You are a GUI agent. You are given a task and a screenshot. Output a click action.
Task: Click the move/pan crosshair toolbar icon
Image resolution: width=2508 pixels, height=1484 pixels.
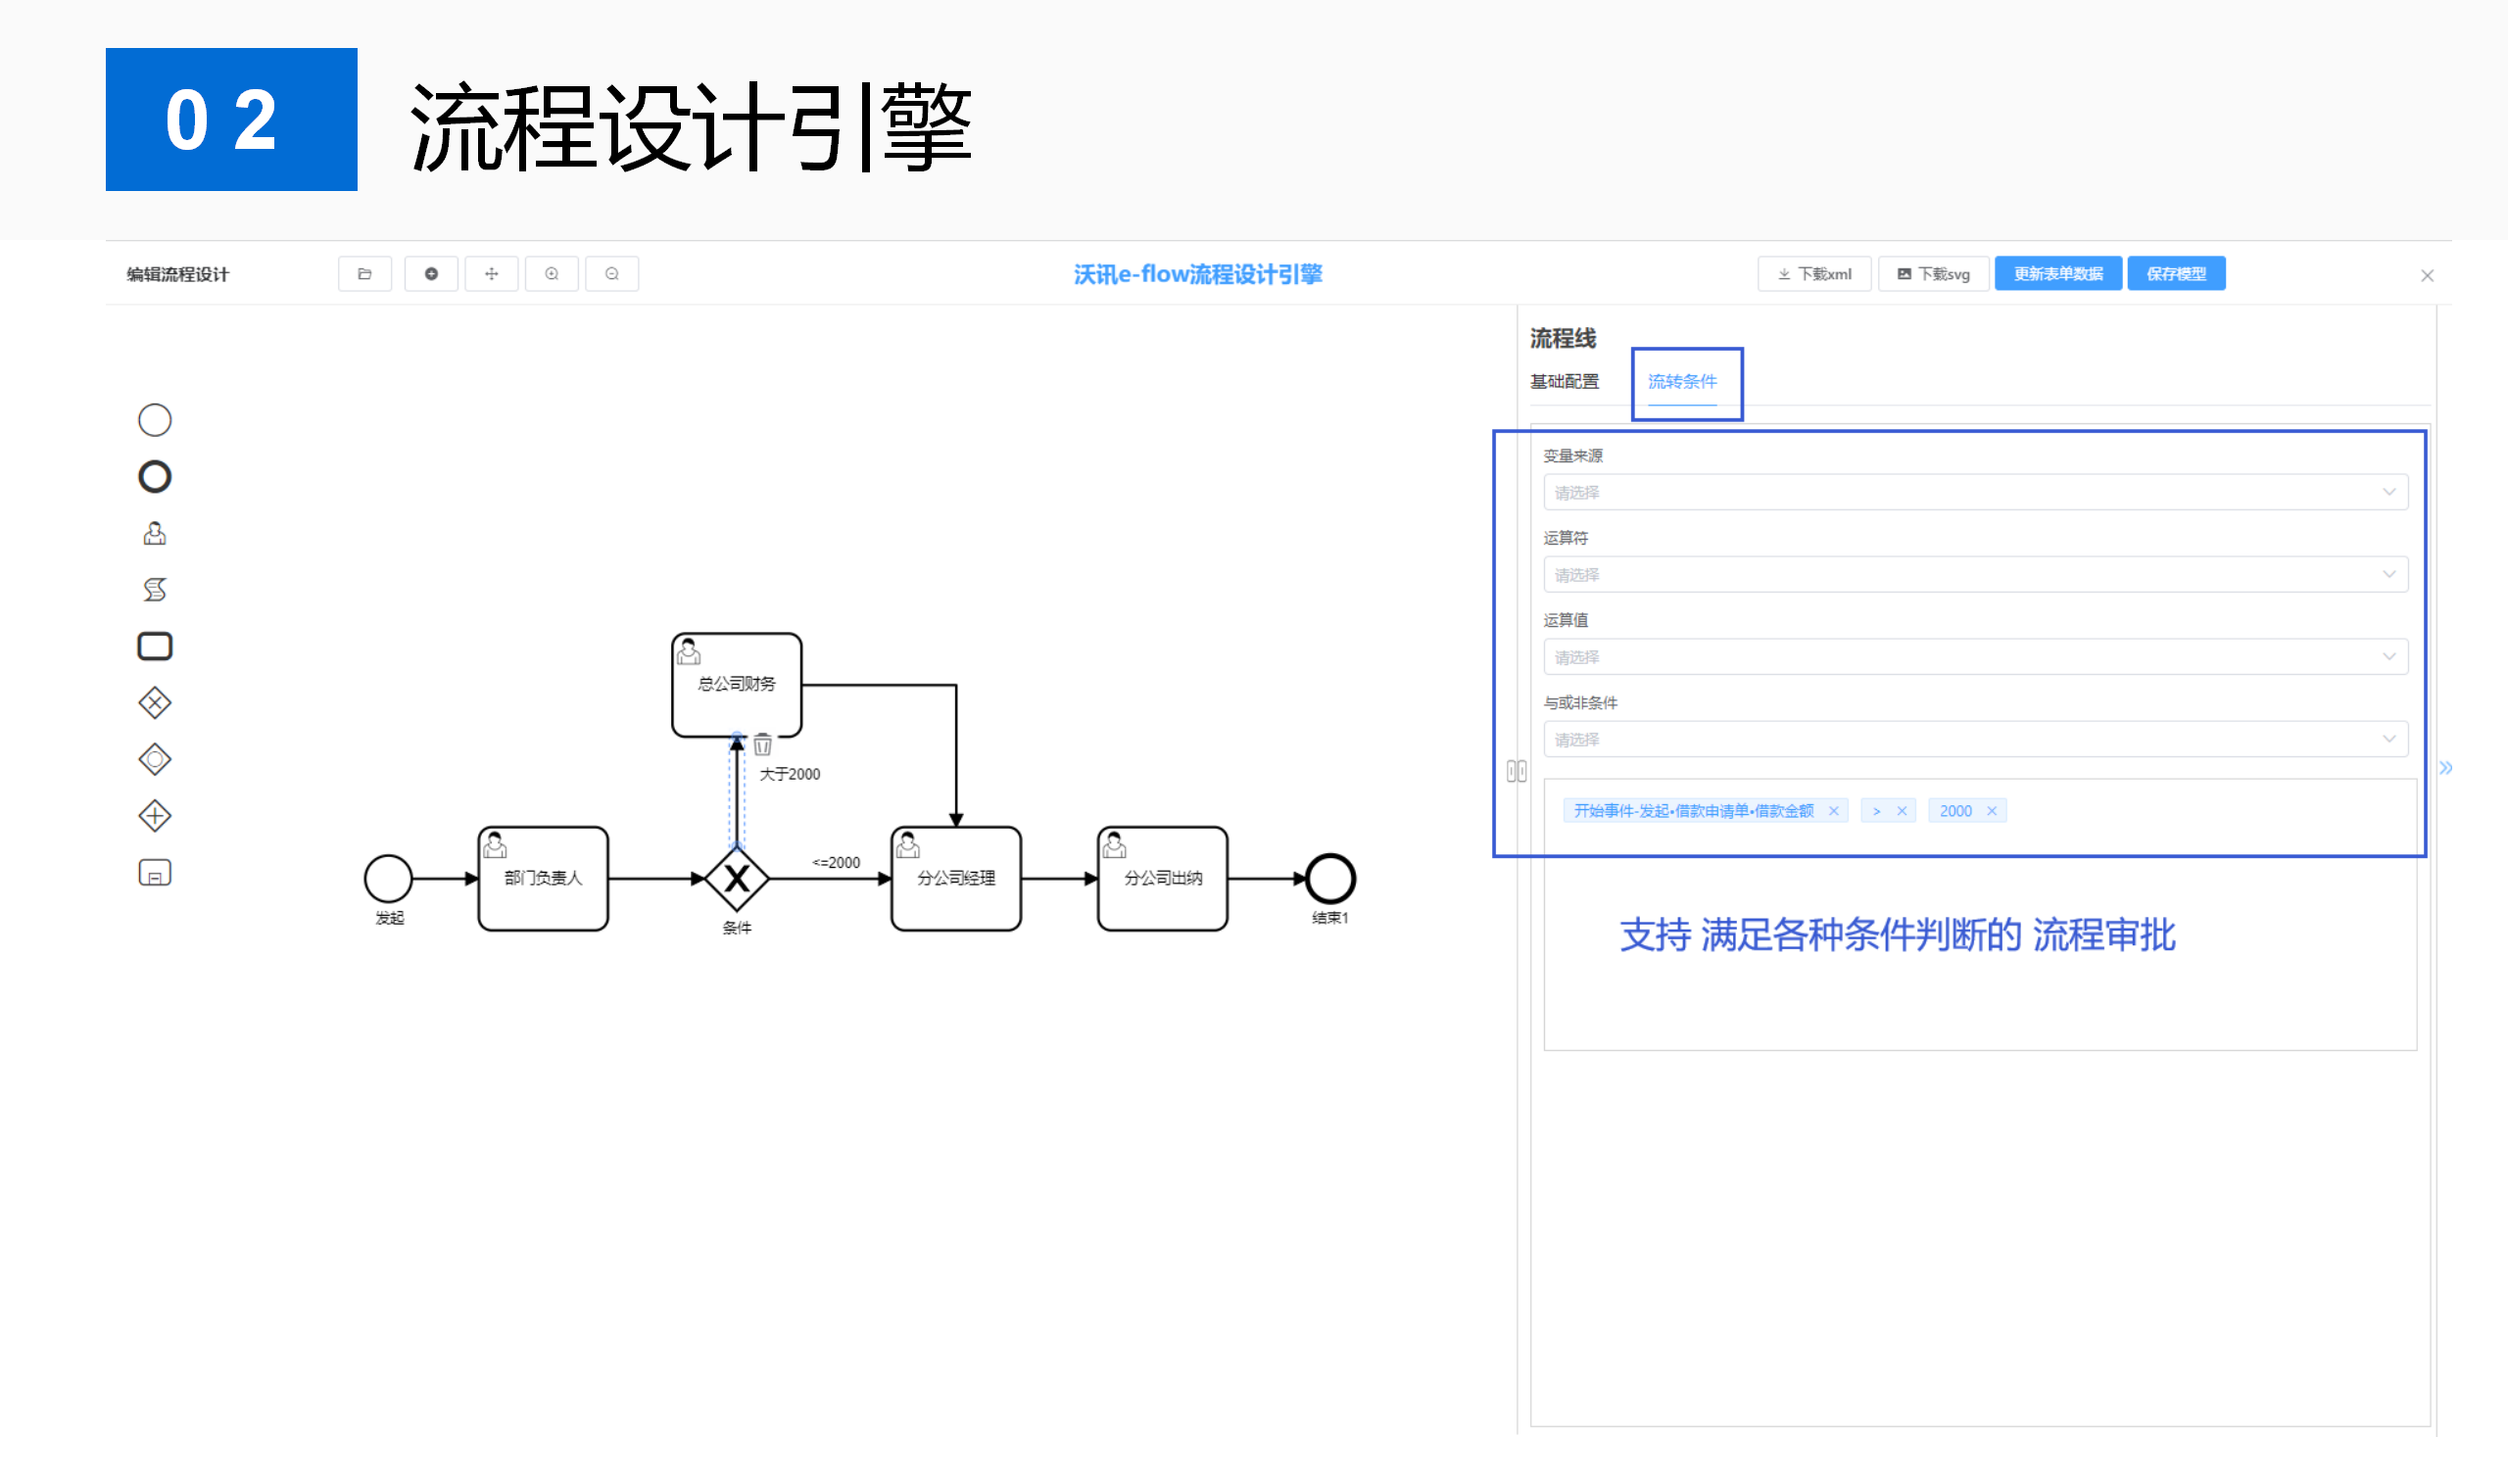coord(491,274)
